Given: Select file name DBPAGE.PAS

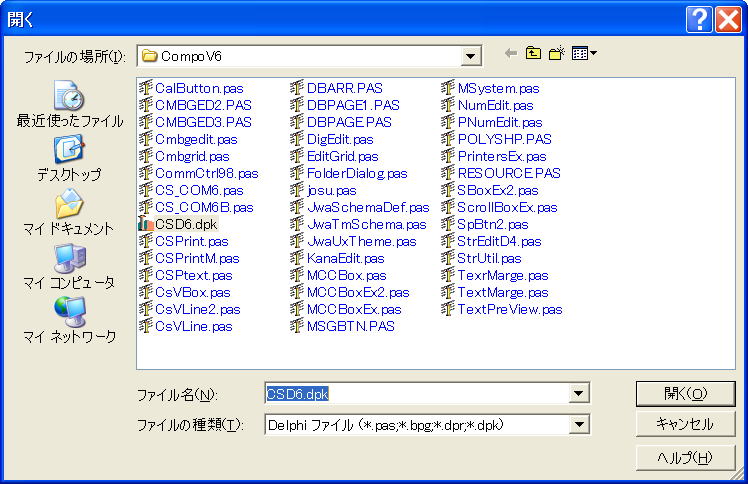Looking at the screenshot, I should (x=349, y=122).
